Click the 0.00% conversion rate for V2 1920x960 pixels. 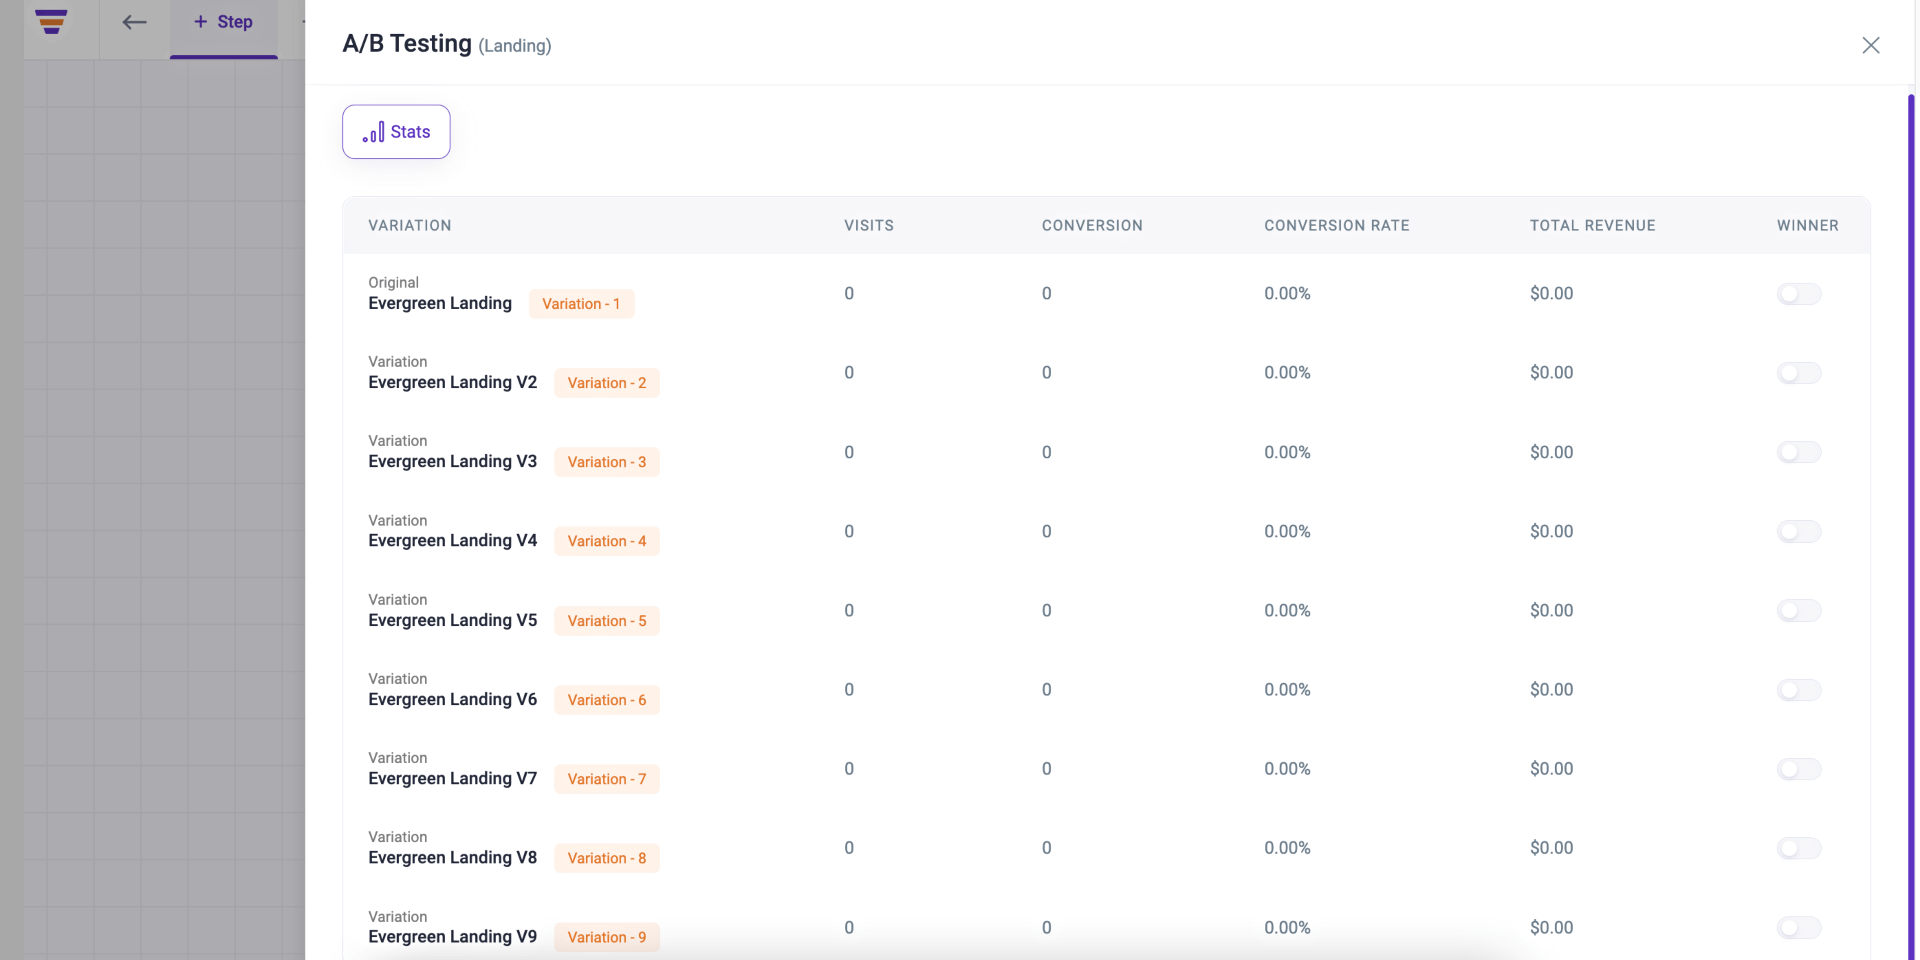pos(1287,372)
